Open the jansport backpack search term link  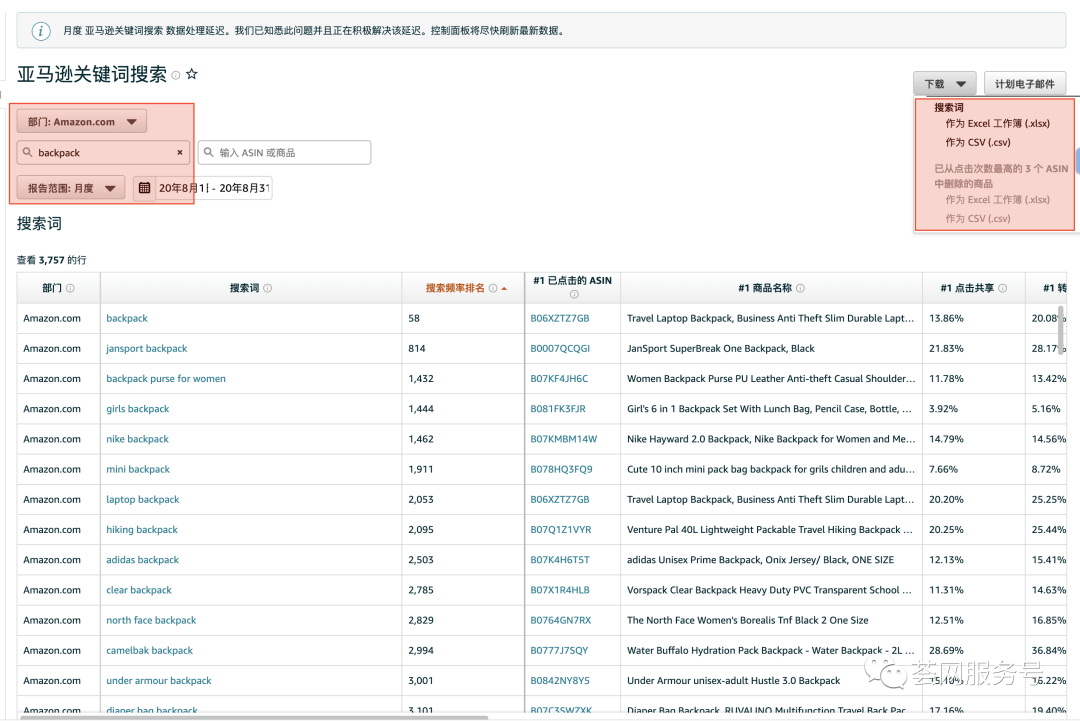(147, 349)
